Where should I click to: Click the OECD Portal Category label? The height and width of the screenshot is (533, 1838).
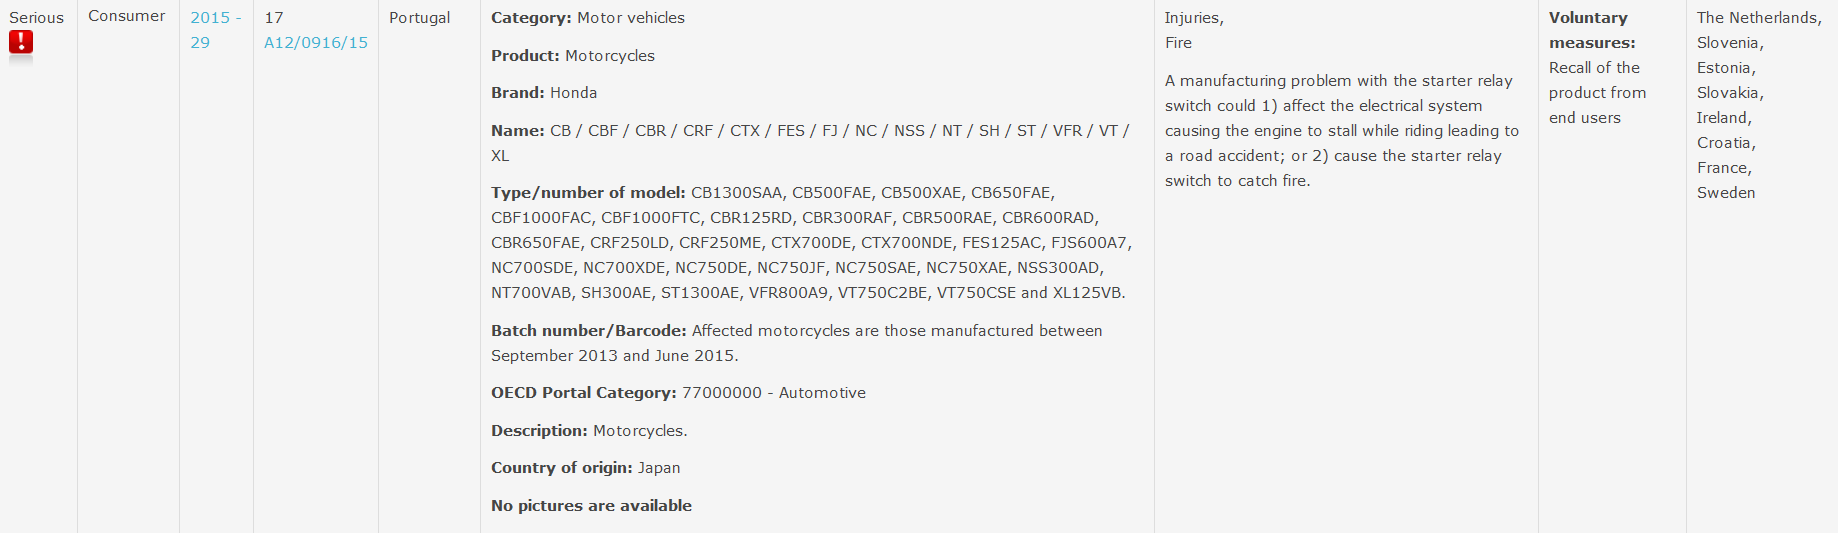coord(583,393)
